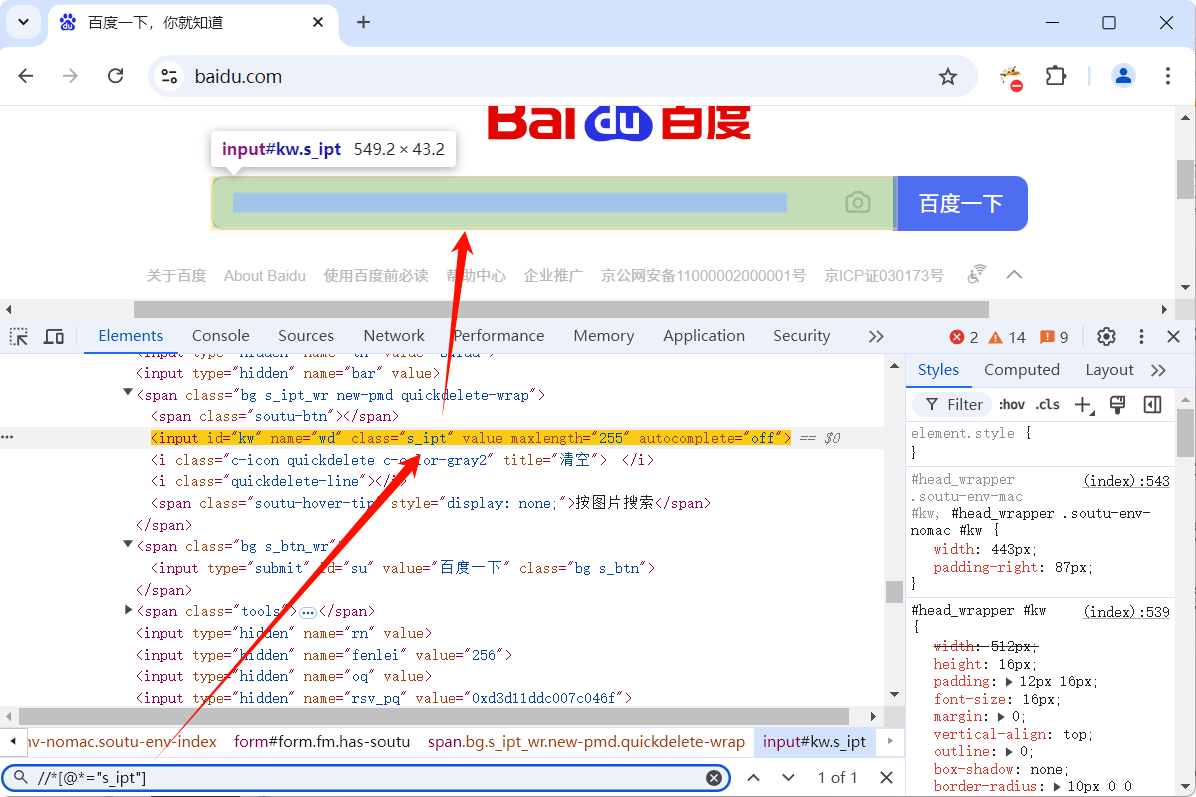The image size is (1196, 797).
Task: Open the DevTools settings gear
Action: tap(1106, 336)
